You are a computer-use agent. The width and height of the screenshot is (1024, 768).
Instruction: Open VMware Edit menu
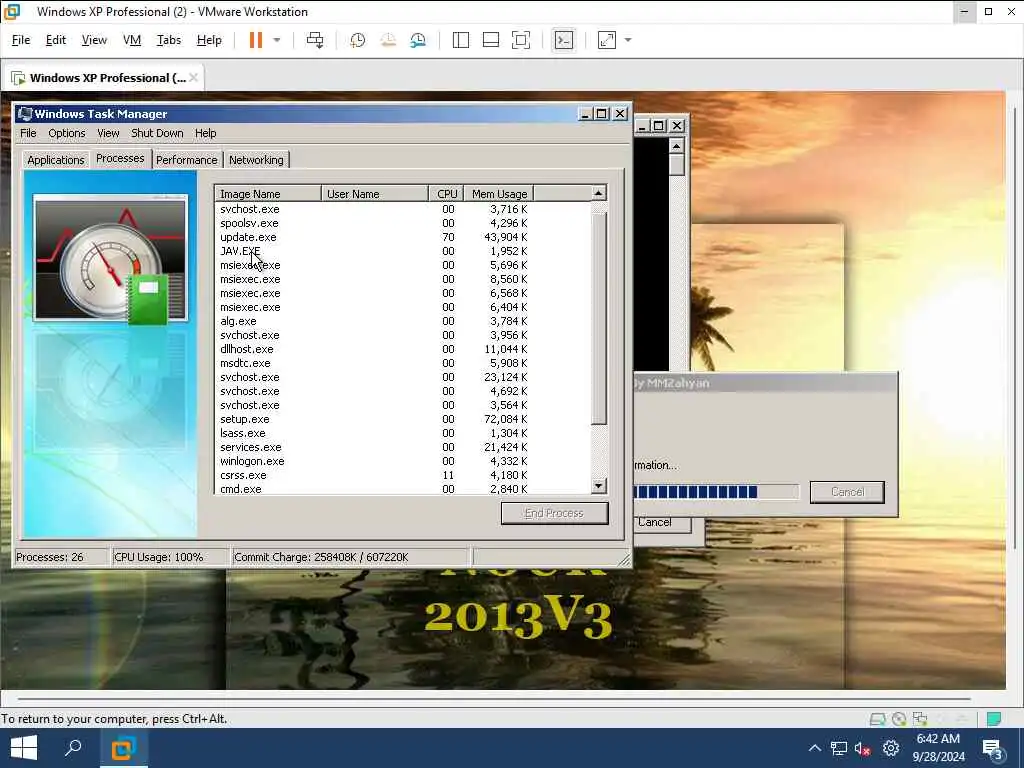tap(56, 40)
